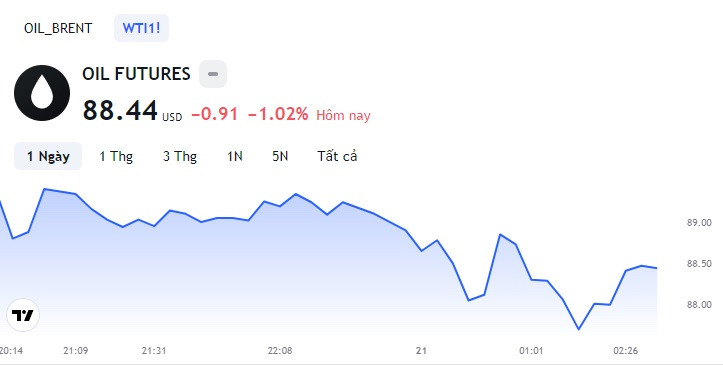This screenshot has width=723, height=366.
Task: Select the WTI1! symbol tab
Action: [141, 28]
